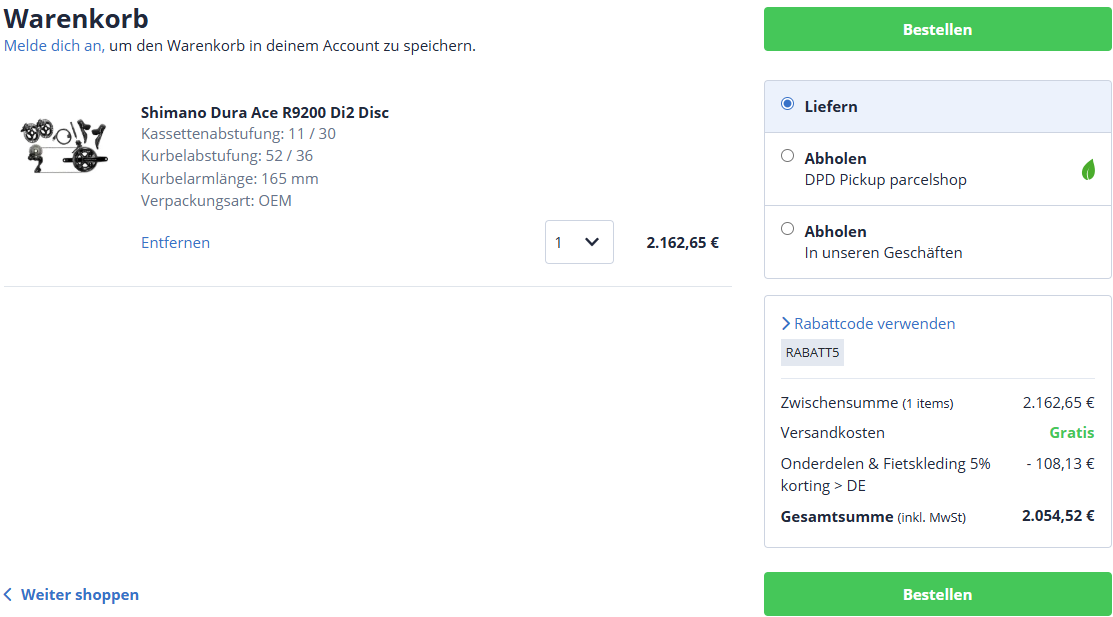1113x617 pixels.
Task: Choose Abholen at DPD Pickup parcelshop
Action: click(788, 156)
